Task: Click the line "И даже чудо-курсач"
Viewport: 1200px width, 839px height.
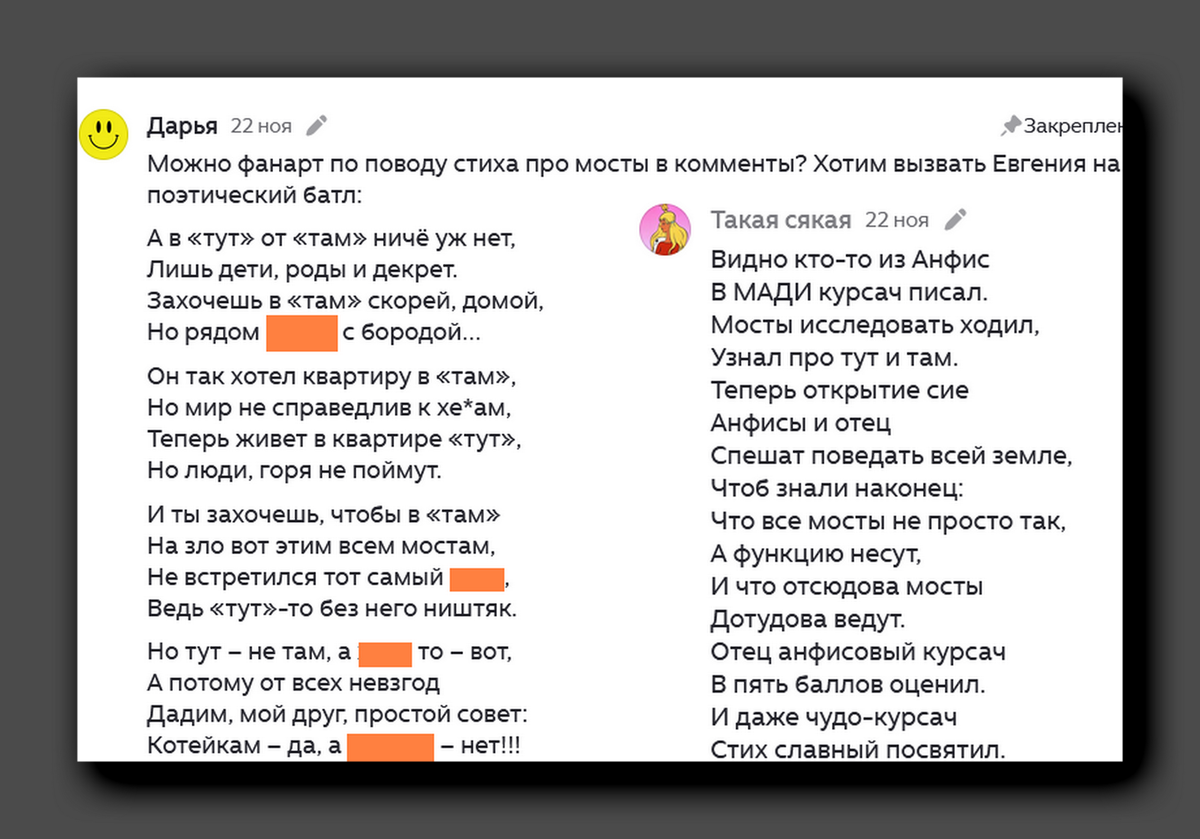Action: [834, 718]
